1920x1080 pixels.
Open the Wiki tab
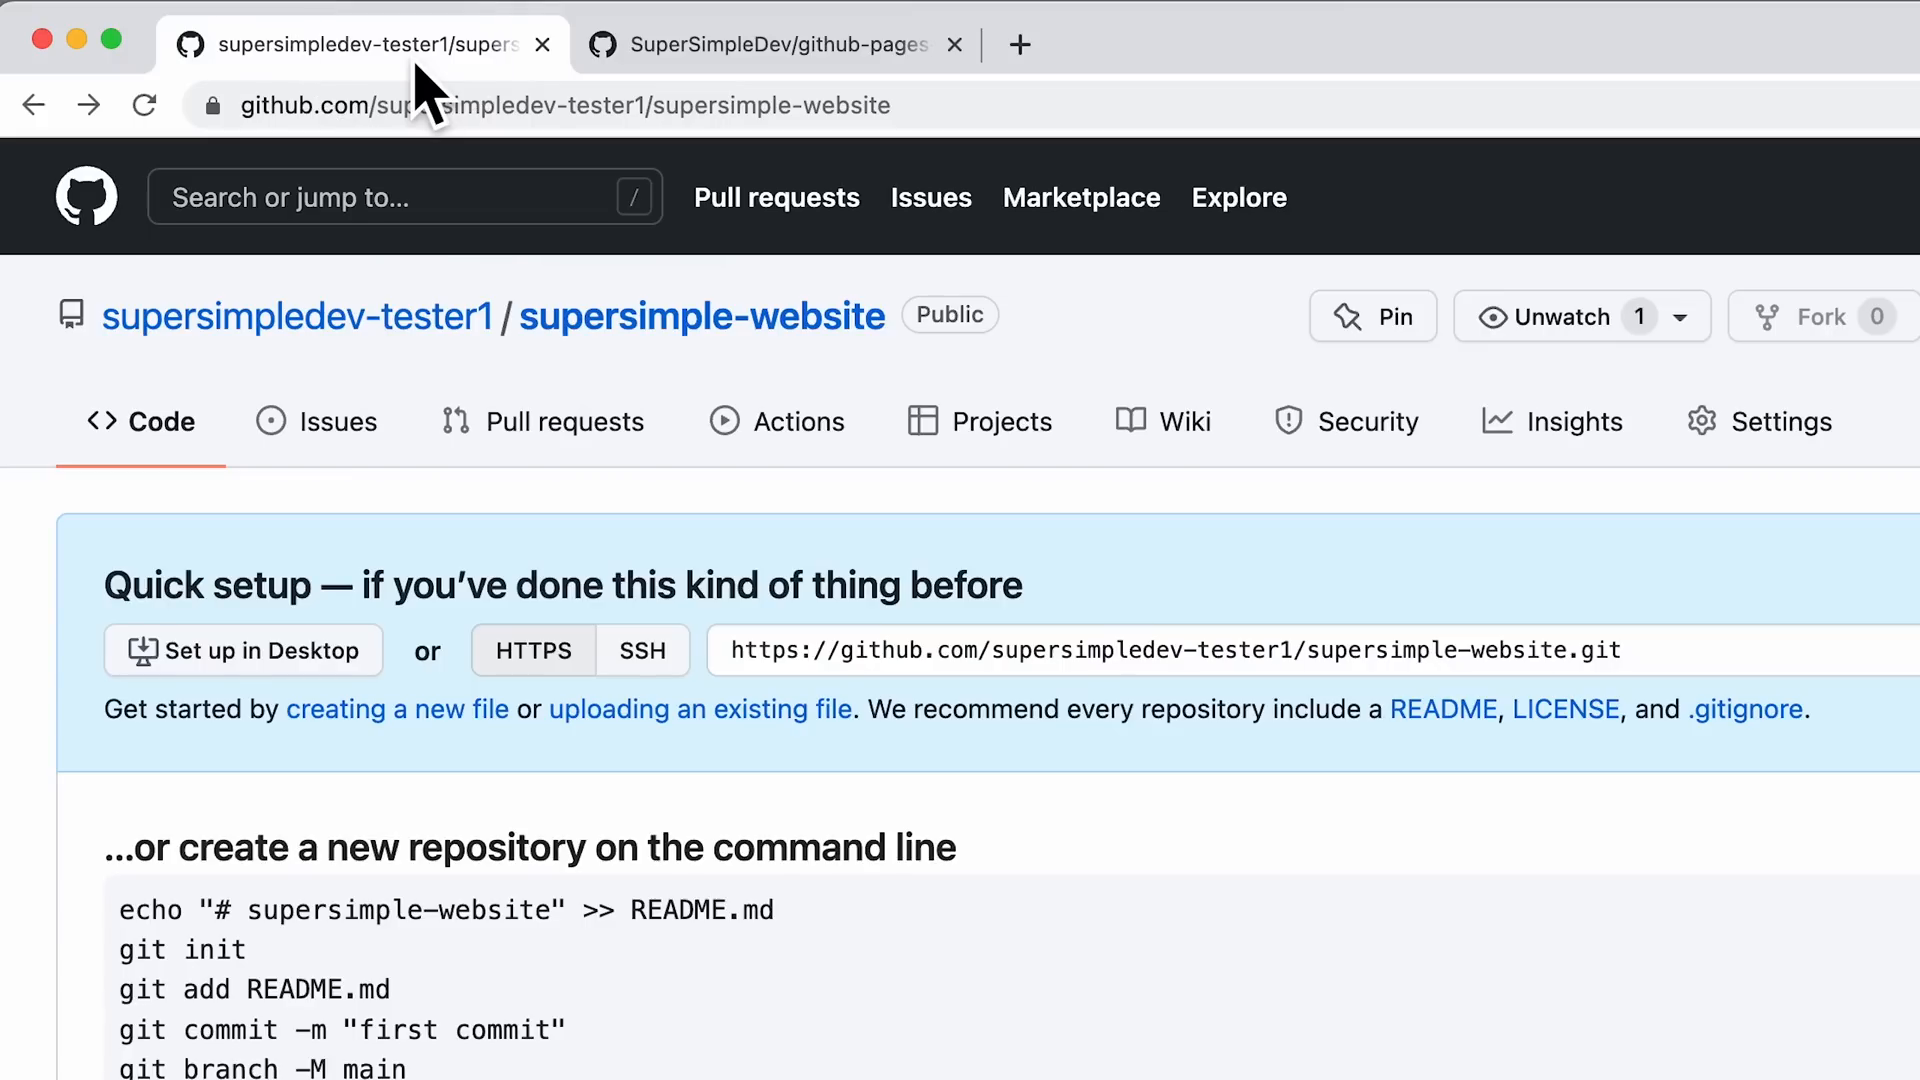(1163, 422)
